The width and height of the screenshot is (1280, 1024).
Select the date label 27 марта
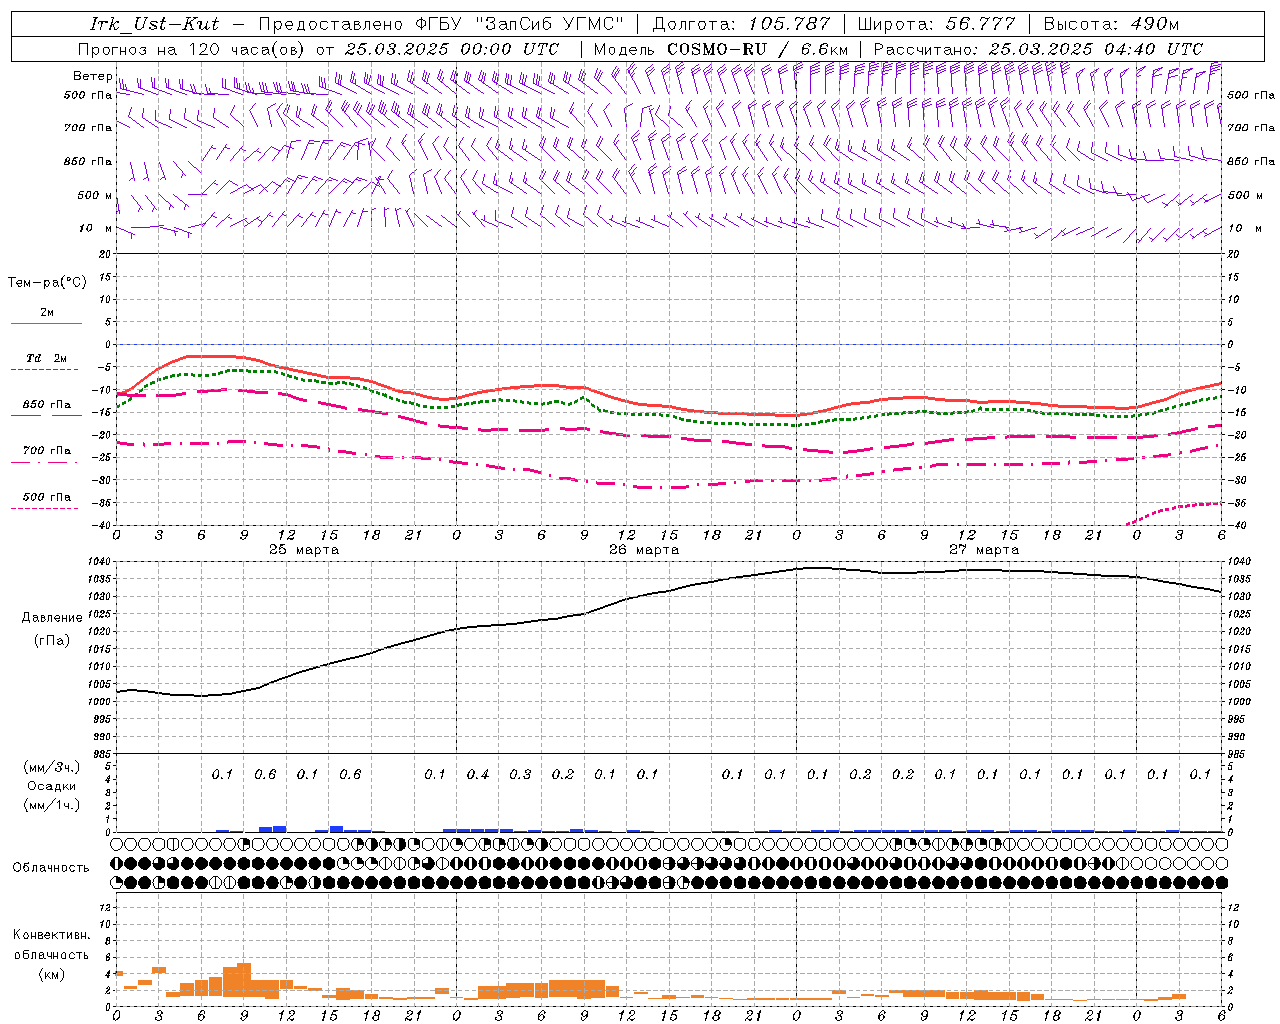pyautogui.click(x=984, y=550)
